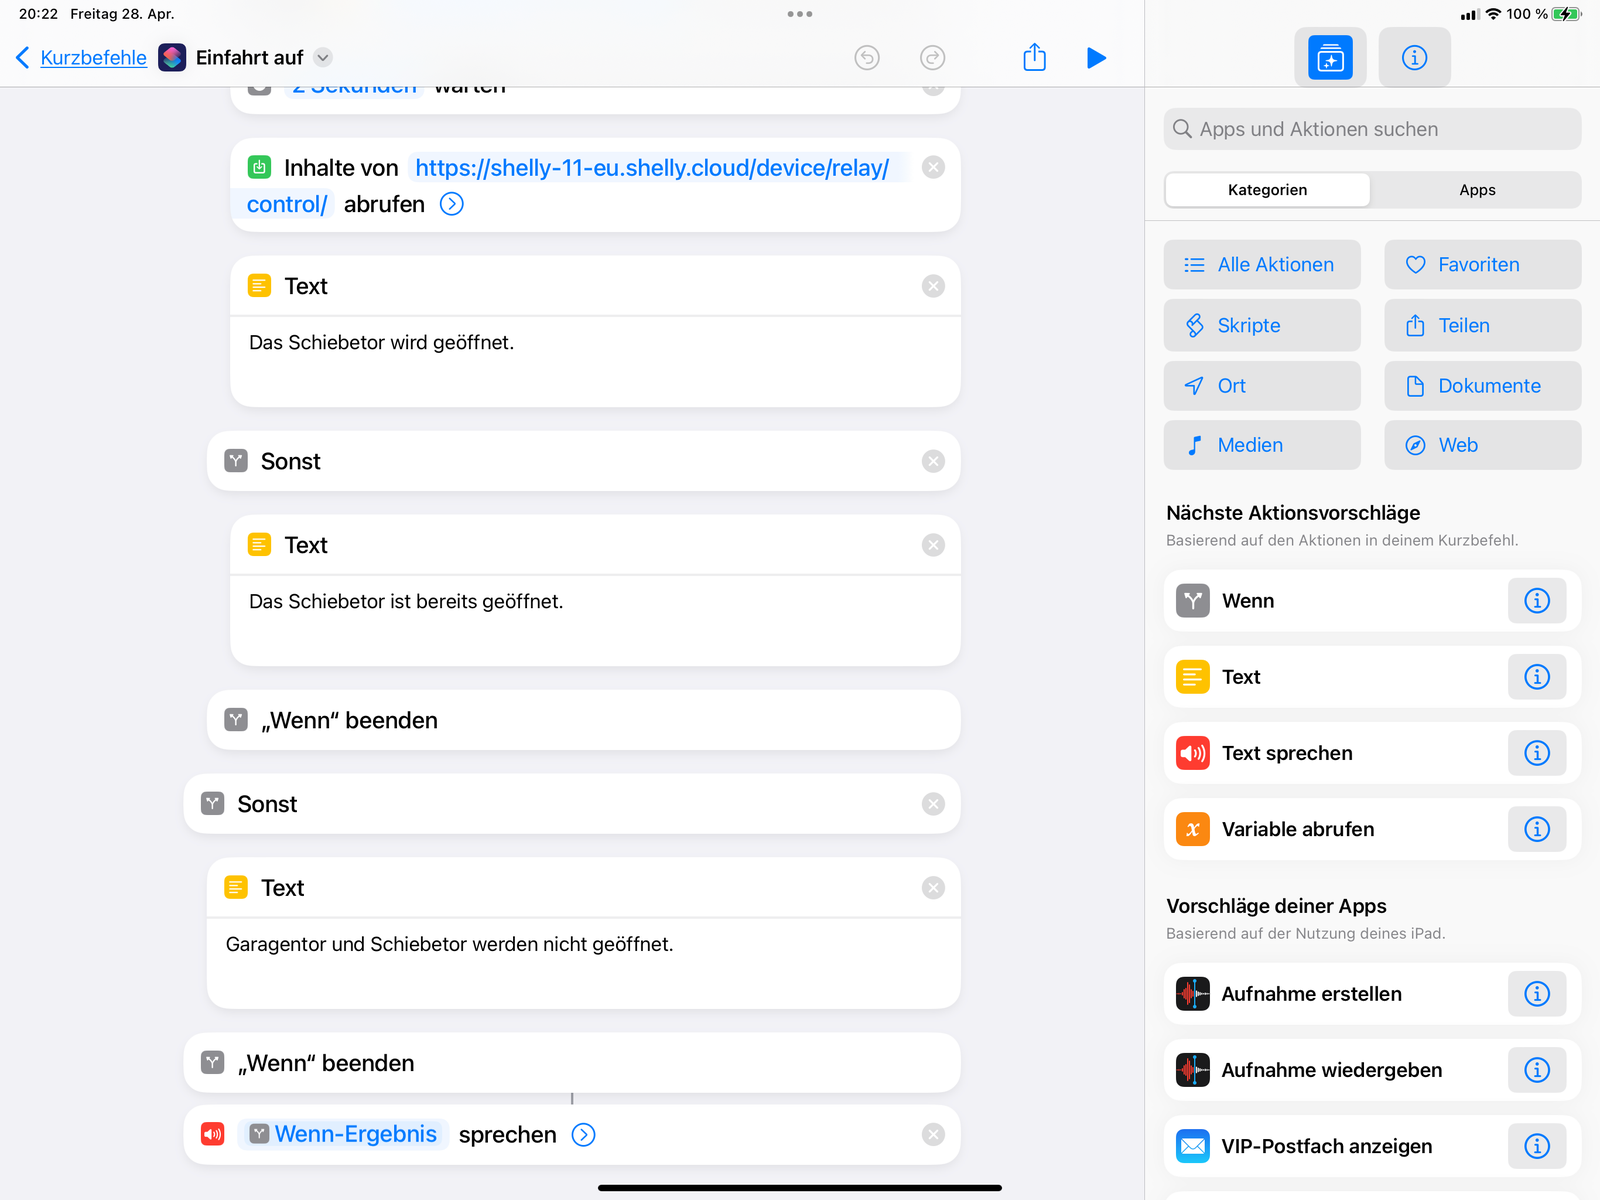Screen dimensions: 1600x1200
Task: Show info for Text sprechen action
Action: (x=1536, y=753)
